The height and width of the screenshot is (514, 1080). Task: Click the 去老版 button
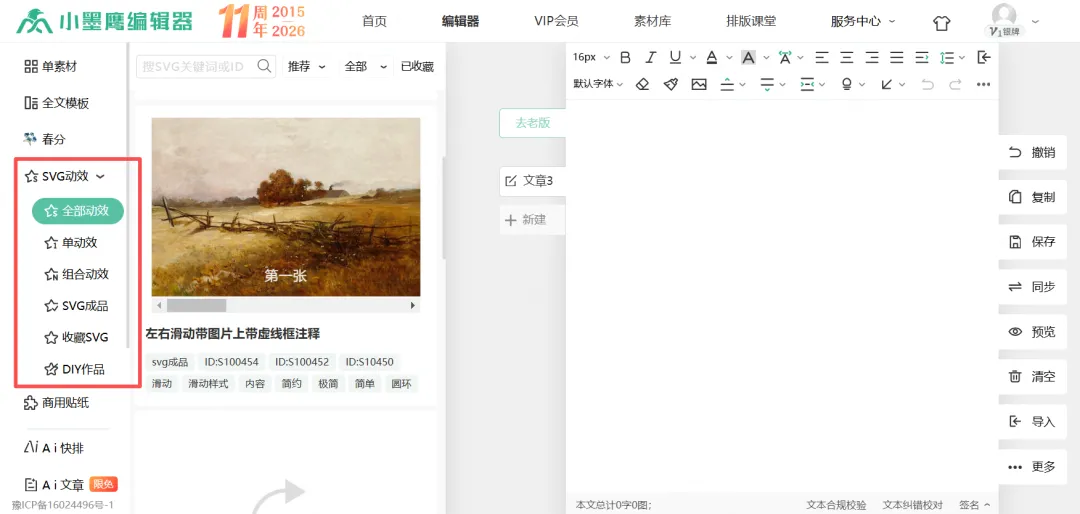pos(532,123)
